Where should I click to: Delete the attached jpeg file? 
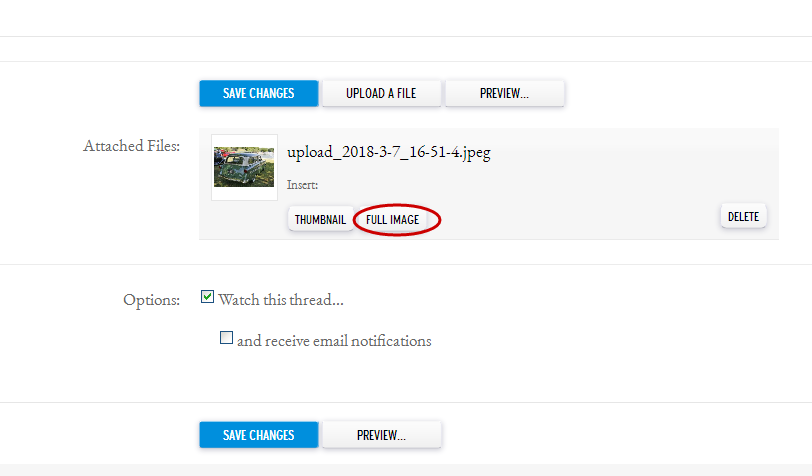point(743,217)
